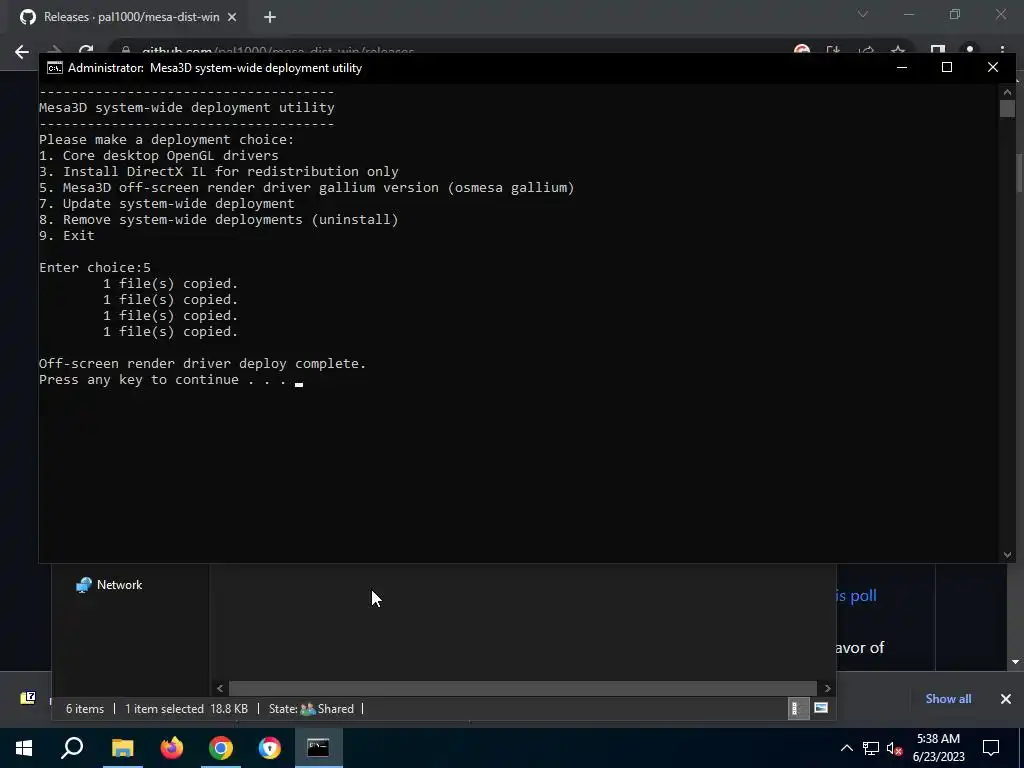Click the Explorer horizontal scrollbar right arrow
The image size is (1024, 768).
tap(827, 688)
